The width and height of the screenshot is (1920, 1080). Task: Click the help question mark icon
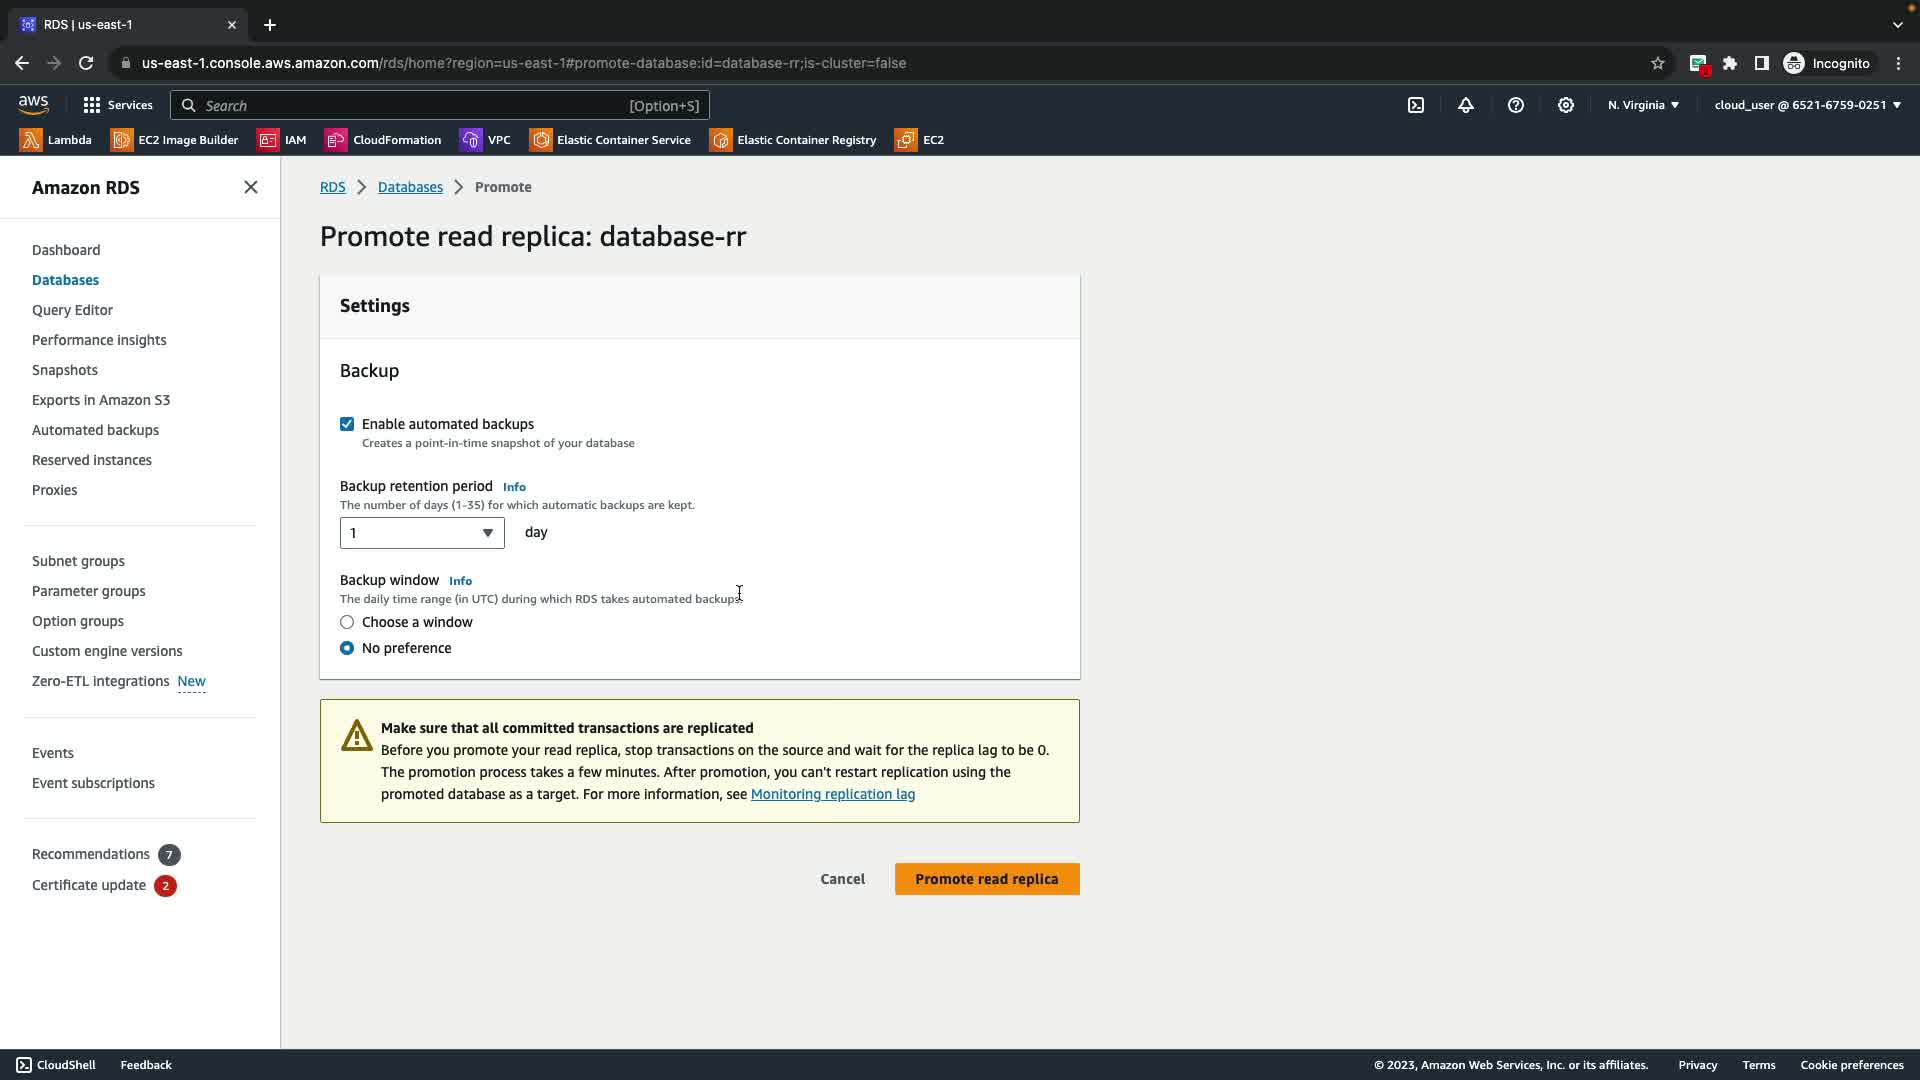1516,105
